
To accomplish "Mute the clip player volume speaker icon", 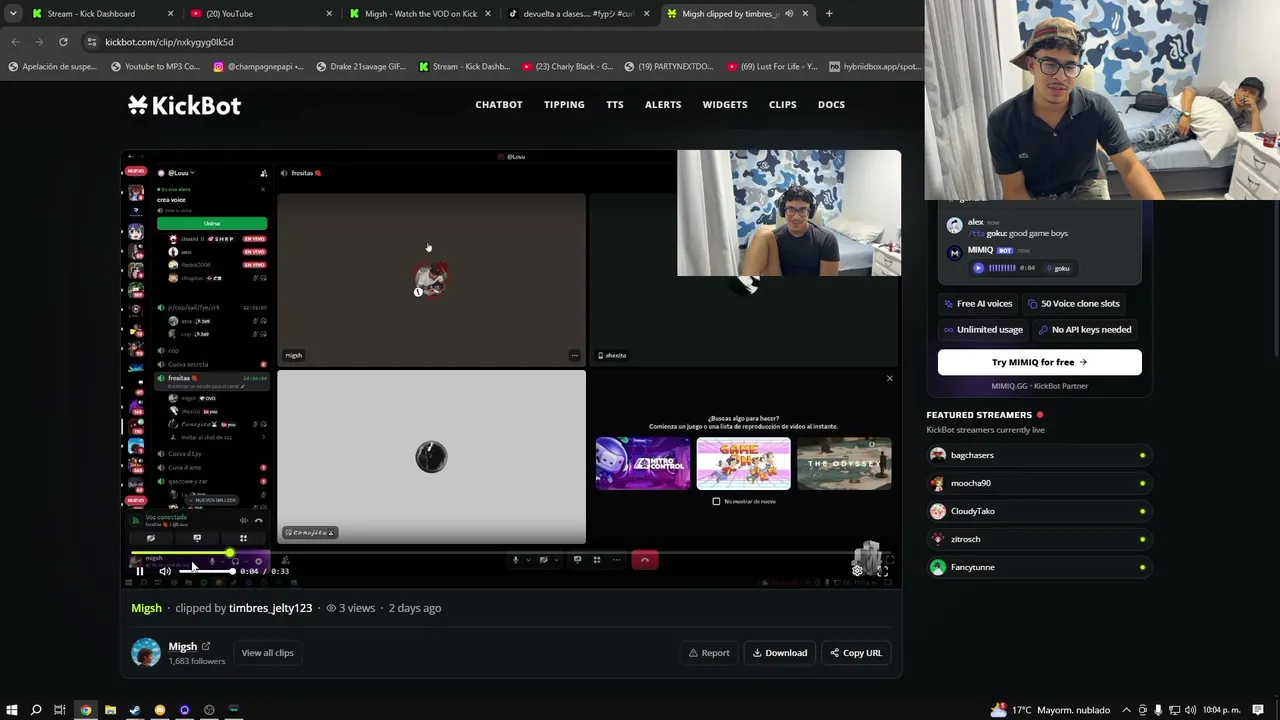I will 164,571.
